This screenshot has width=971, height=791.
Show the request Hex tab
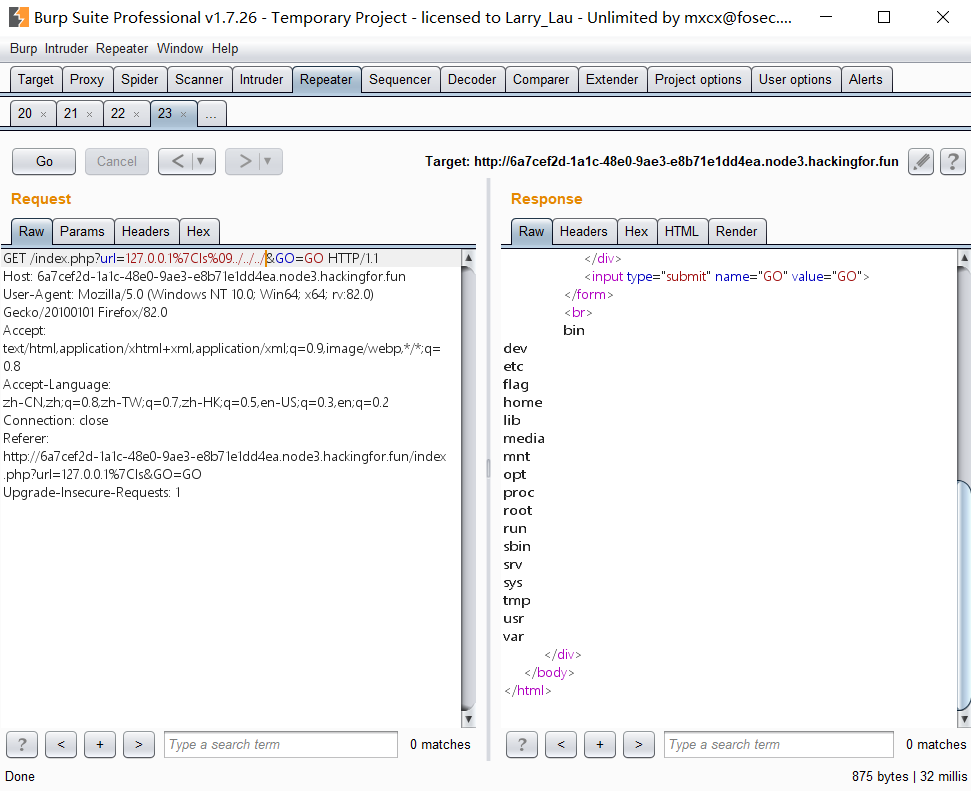199,232
